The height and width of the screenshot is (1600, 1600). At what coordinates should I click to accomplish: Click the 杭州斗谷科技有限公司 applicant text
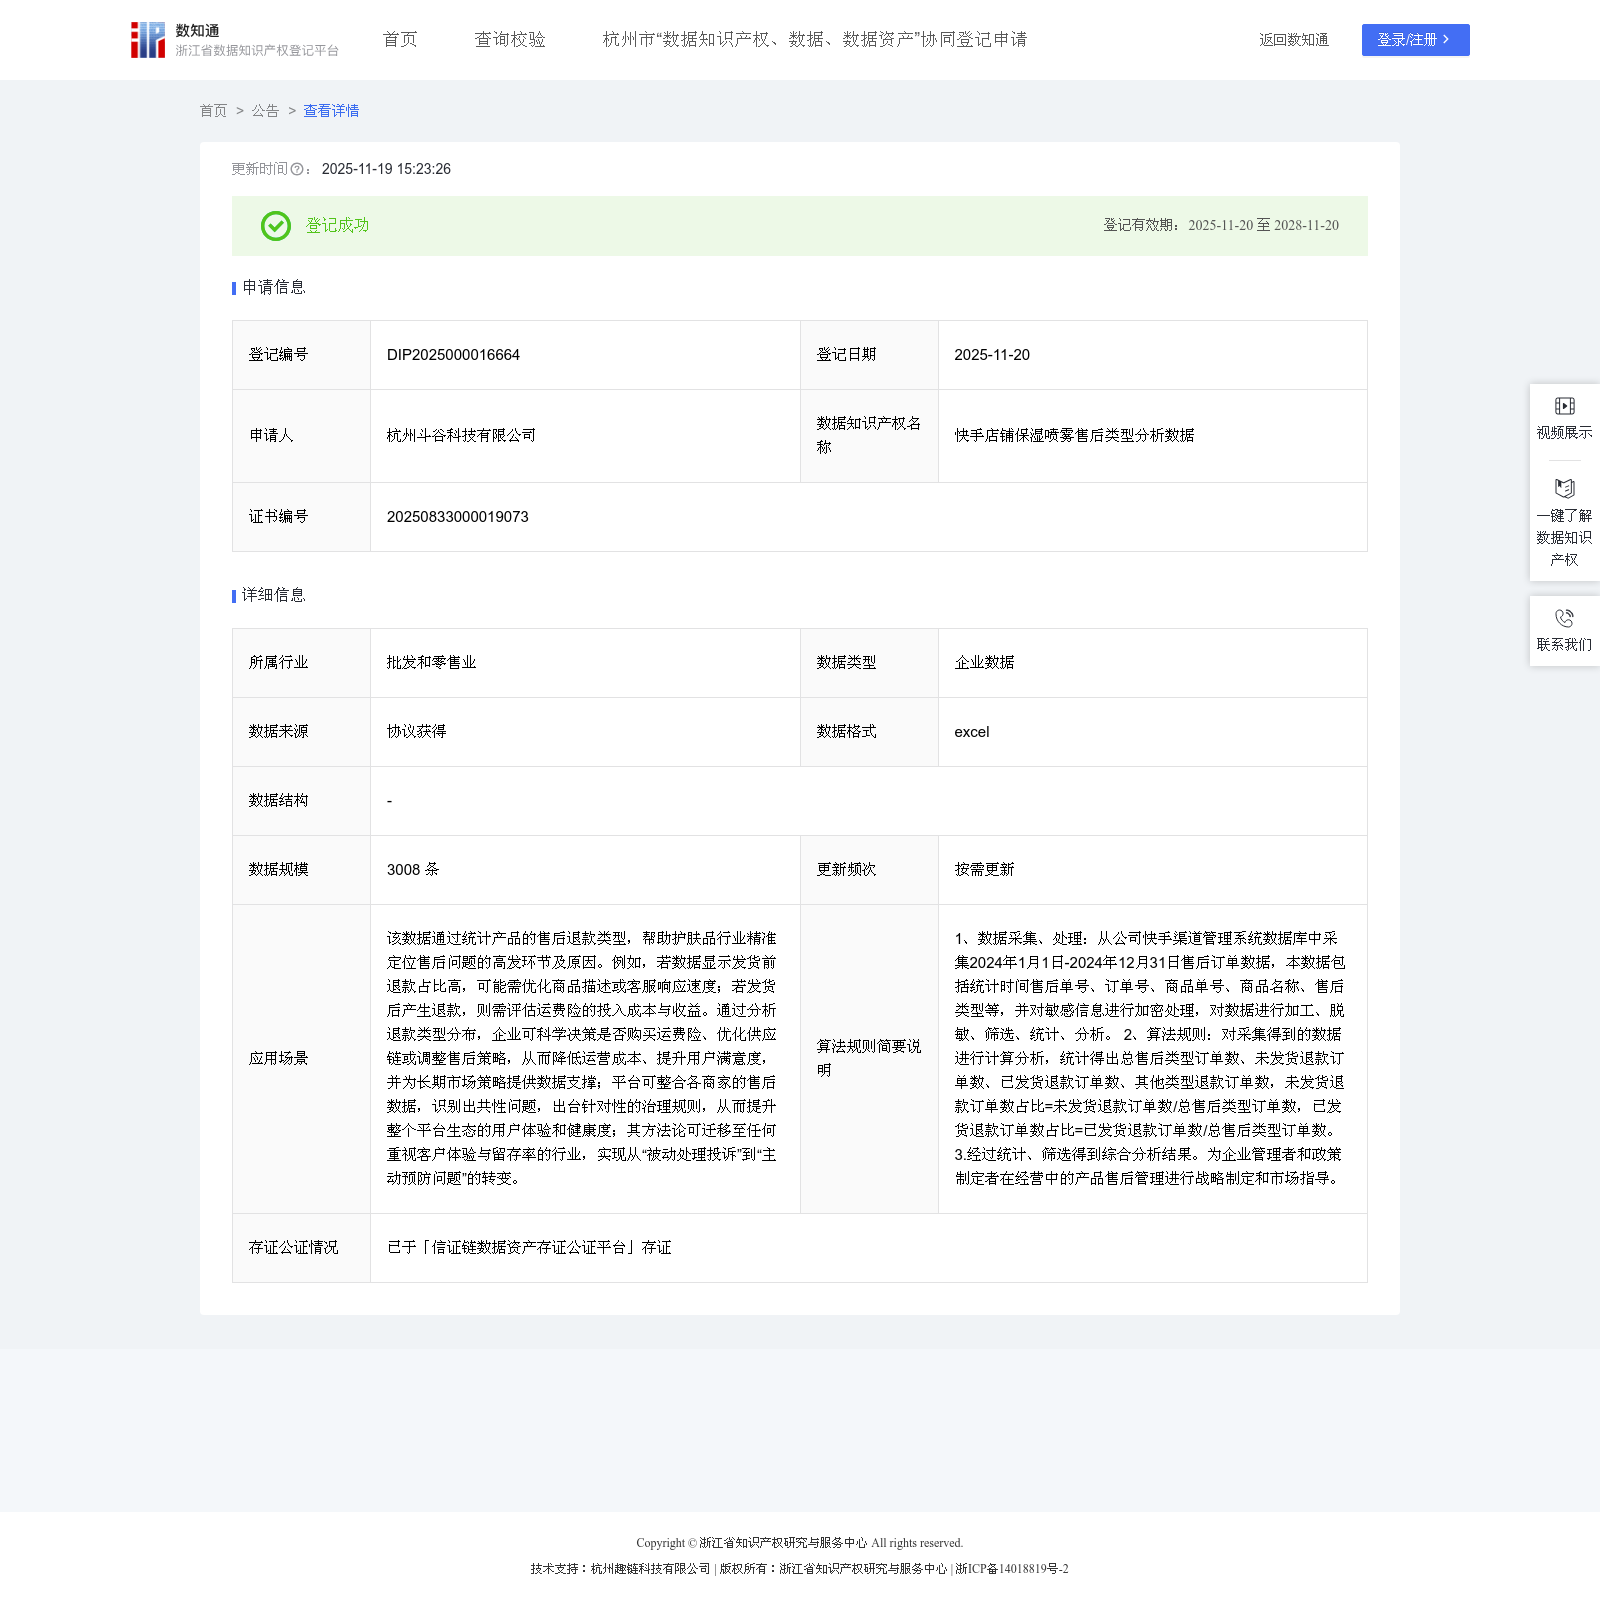click(x=461, y=436)
